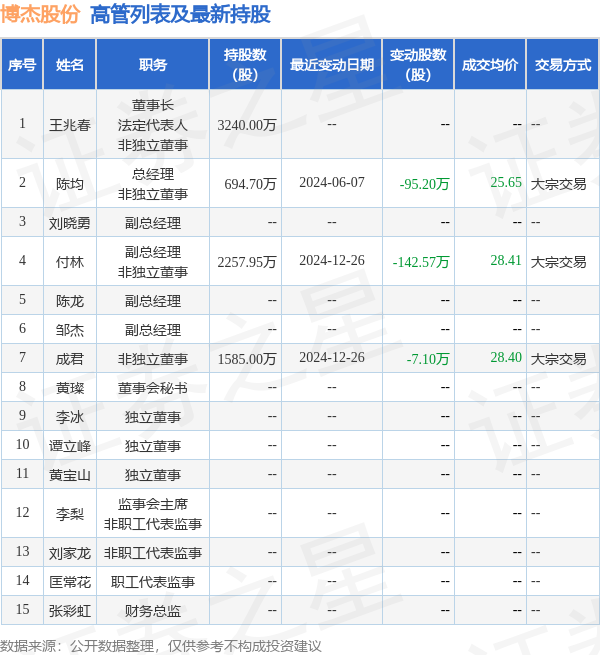Click the 变动股数(股) column header
This screenshot has width=600, height=655.
coord(418,64)
